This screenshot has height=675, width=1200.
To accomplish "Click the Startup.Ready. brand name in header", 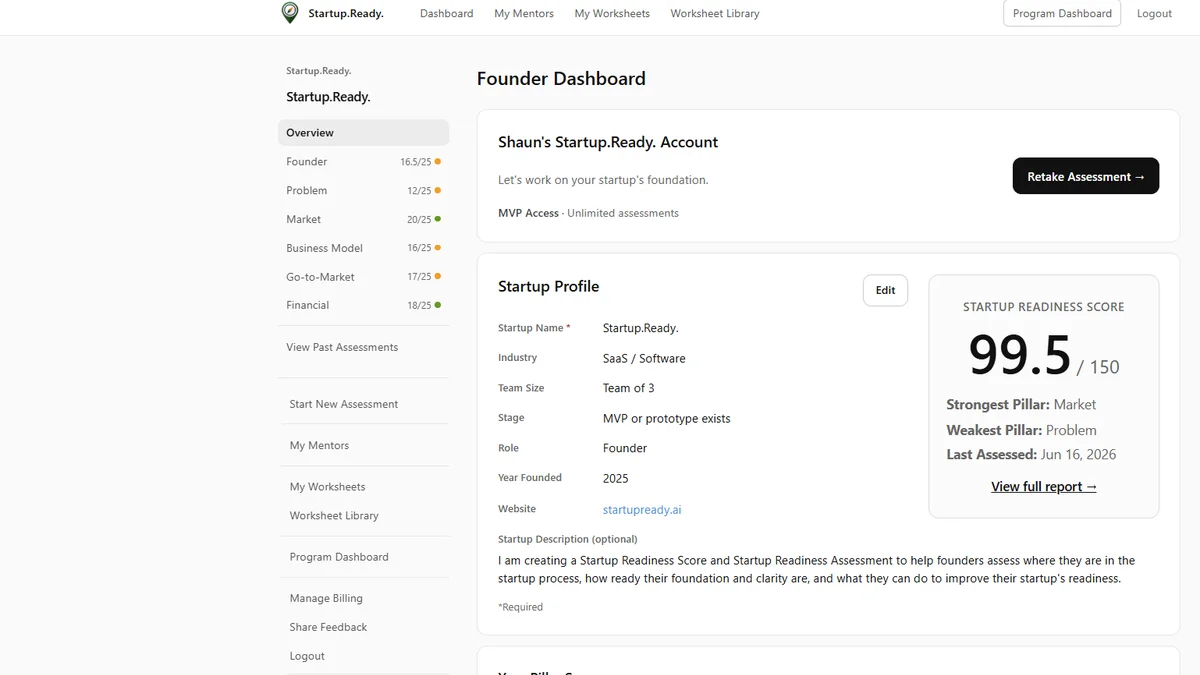I will 345,14.
